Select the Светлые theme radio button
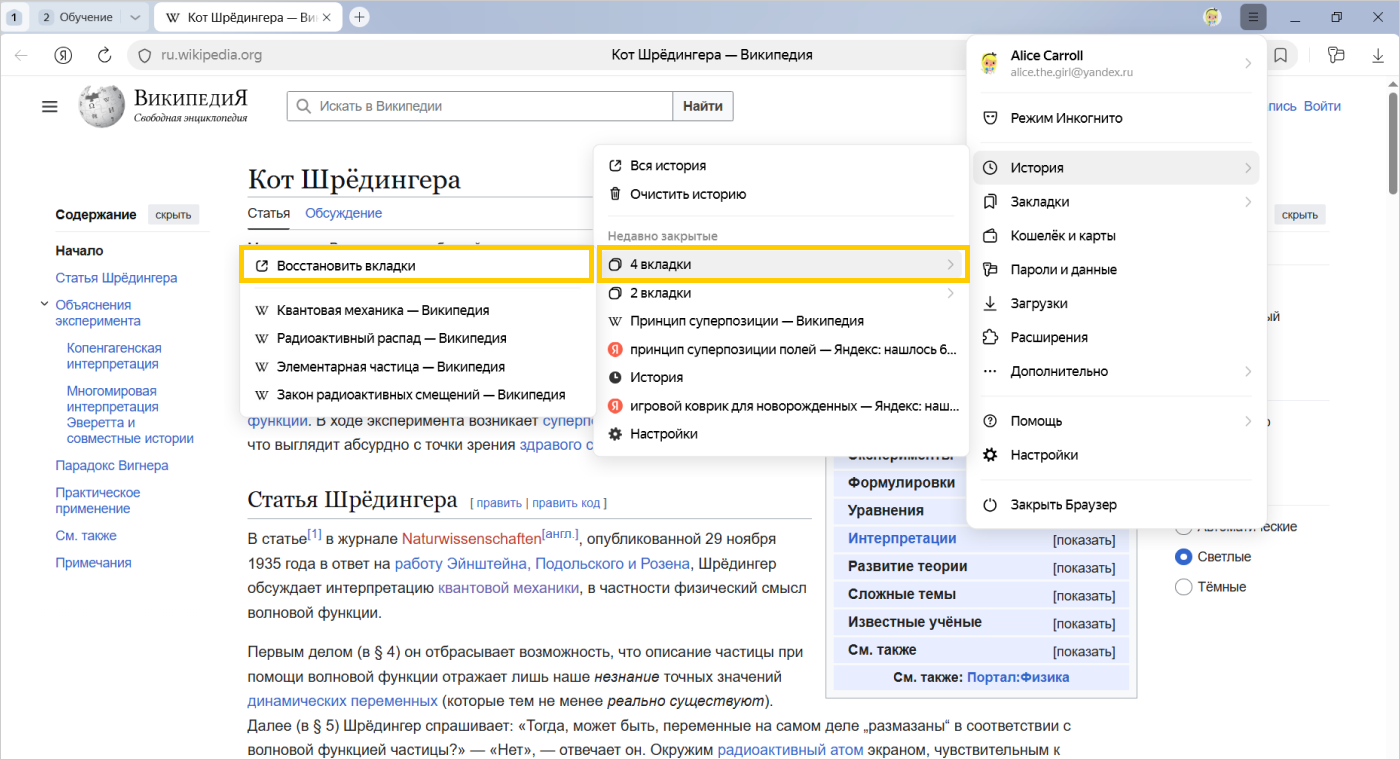Screen dimensions: 1400x760 (1184, 557)
